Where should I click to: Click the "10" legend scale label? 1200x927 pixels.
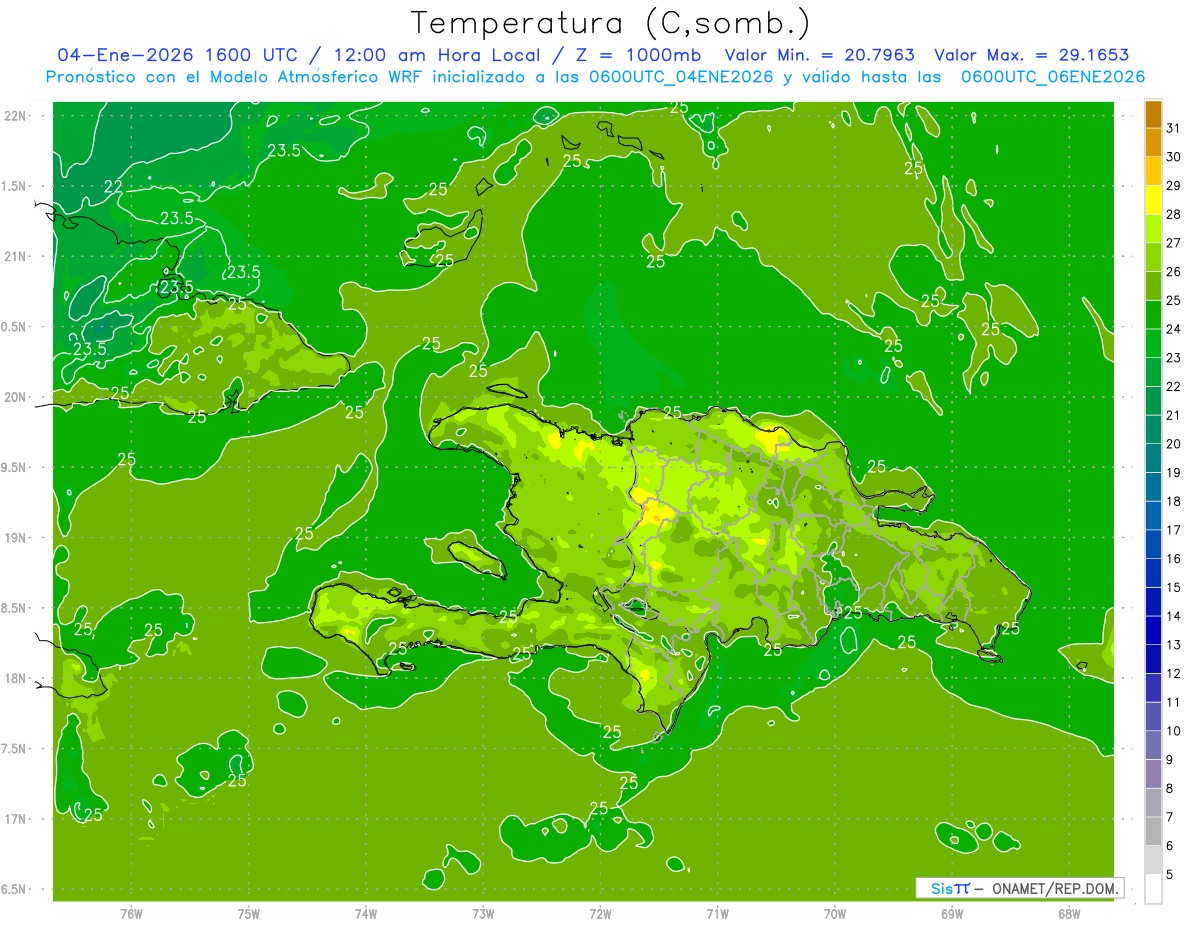click(x=1174, y=731)
